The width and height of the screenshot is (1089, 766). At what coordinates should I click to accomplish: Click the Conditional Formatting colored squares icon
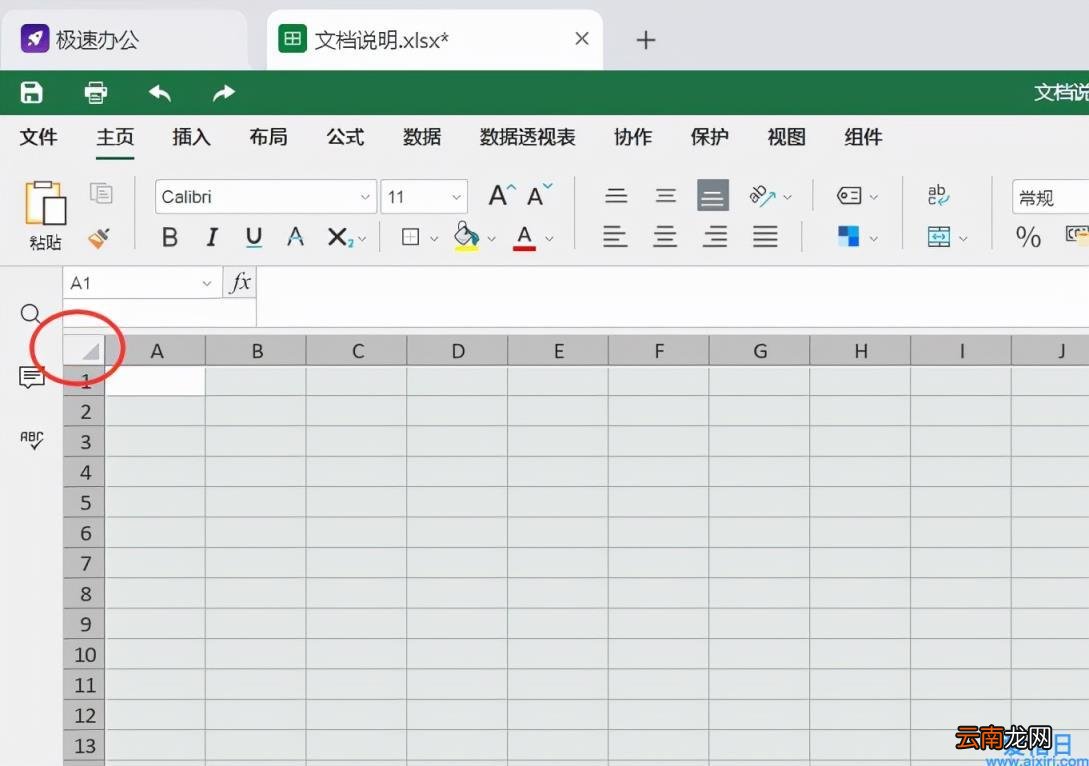click(x=848, y=237)
